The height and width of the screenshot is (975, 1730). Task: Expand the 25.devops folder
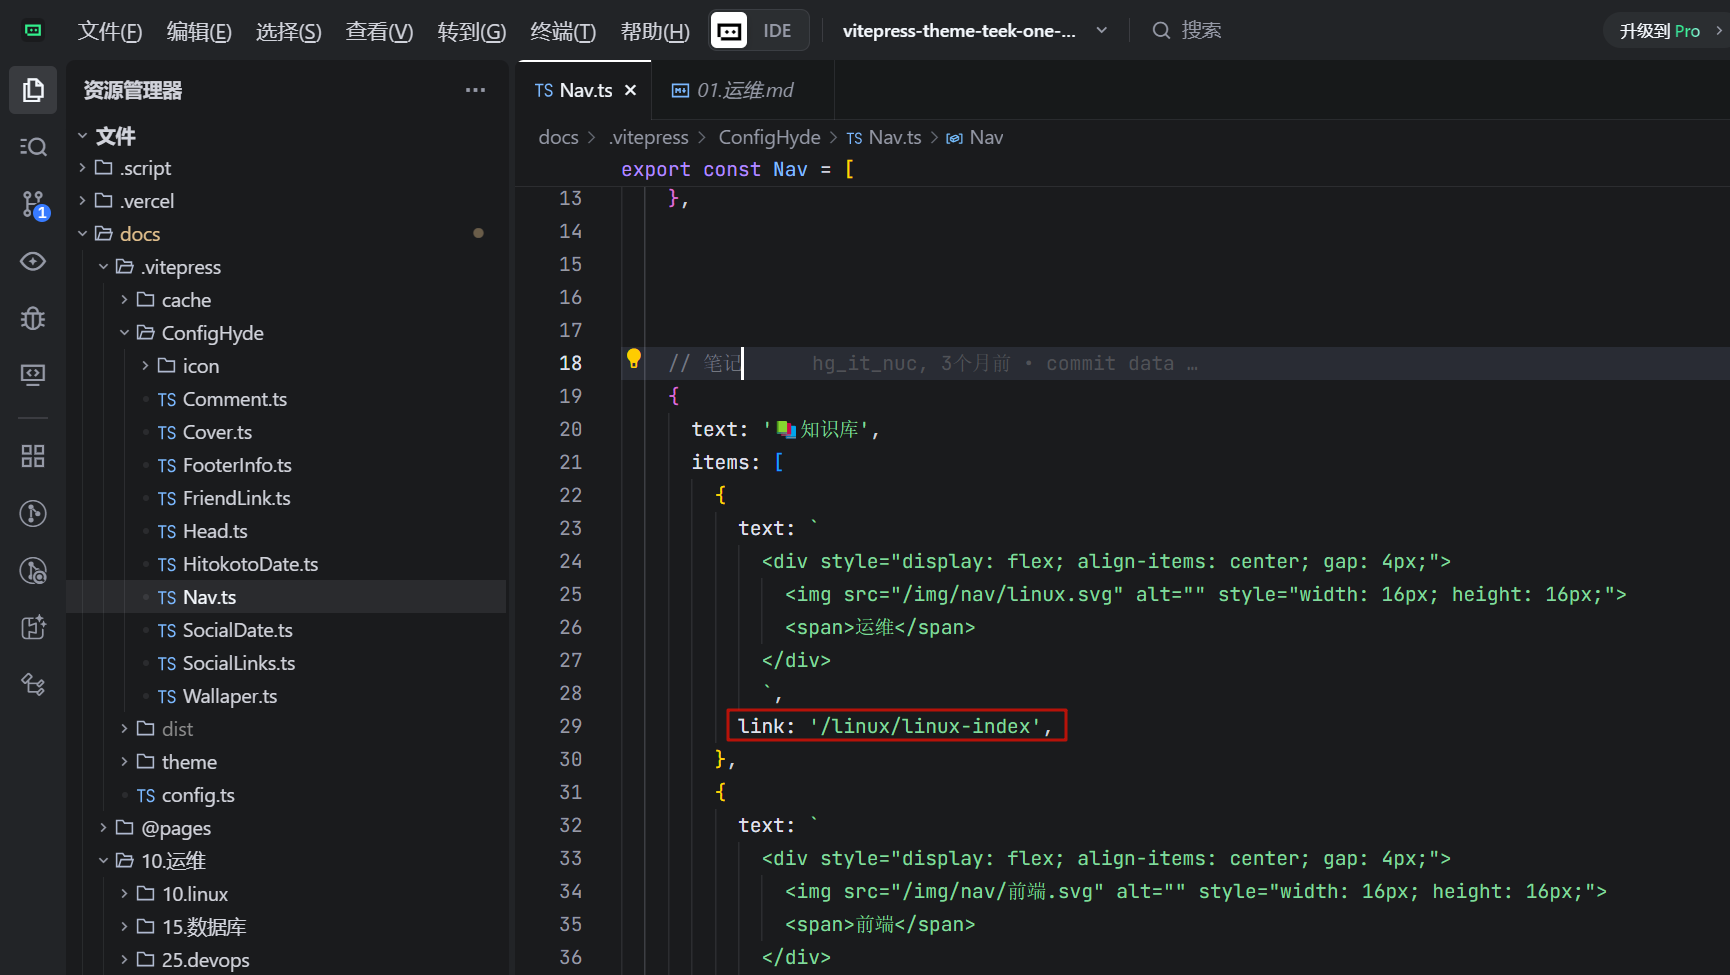[x=205, y=960]
